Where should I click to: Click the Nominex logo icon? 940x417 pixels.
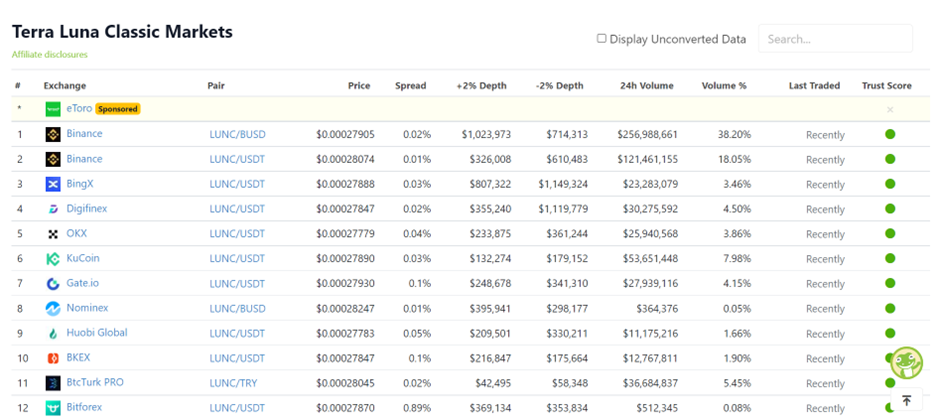[53, 309]
